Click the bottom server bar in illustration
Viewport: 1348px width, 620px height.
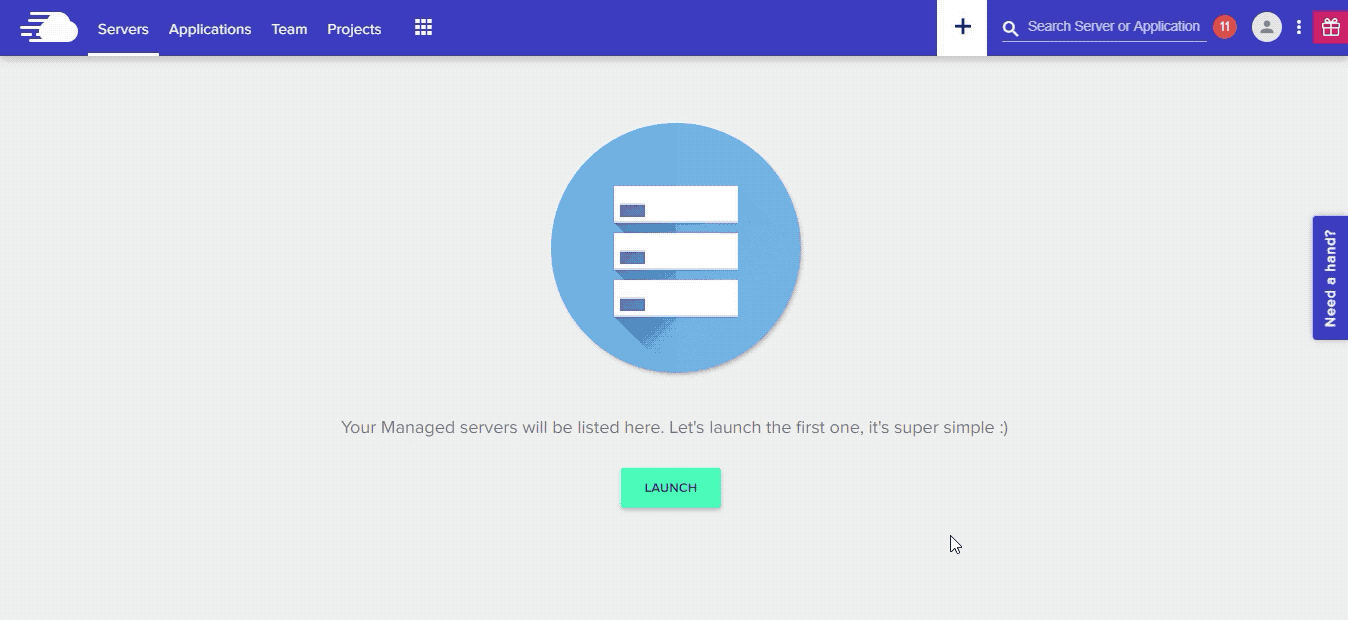tap(676, 298)
